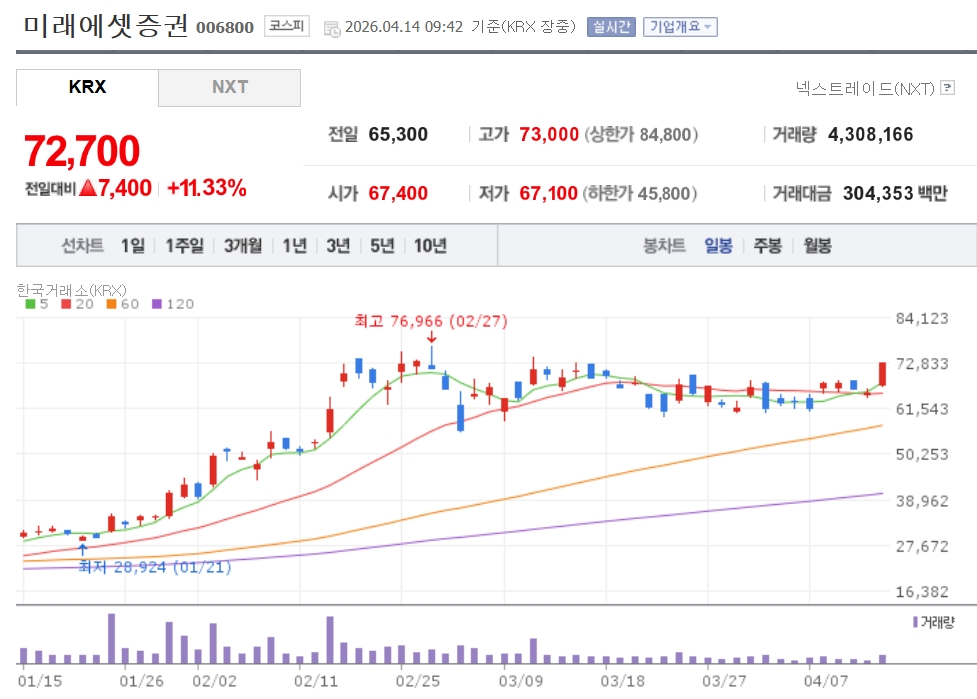Click the 04/07 date label on the axis
This screenshot has height=699, width=977.
point(826,681)
